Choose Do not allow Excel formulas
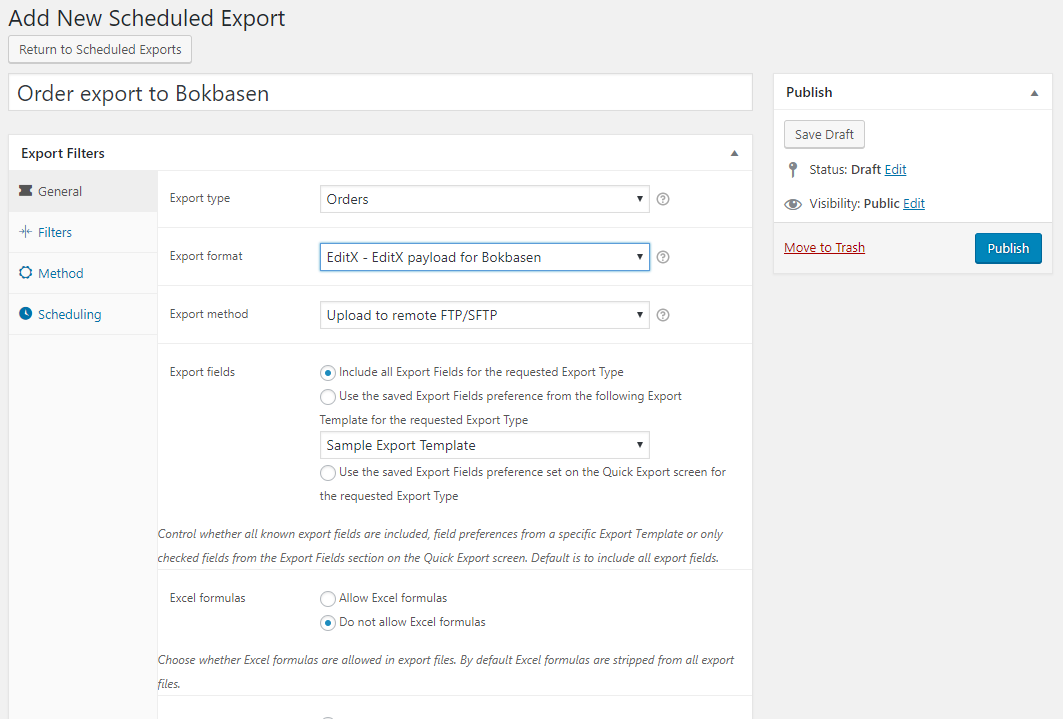Image resolution: width=1063 pixels, height=719 pixels. point(328,623)
